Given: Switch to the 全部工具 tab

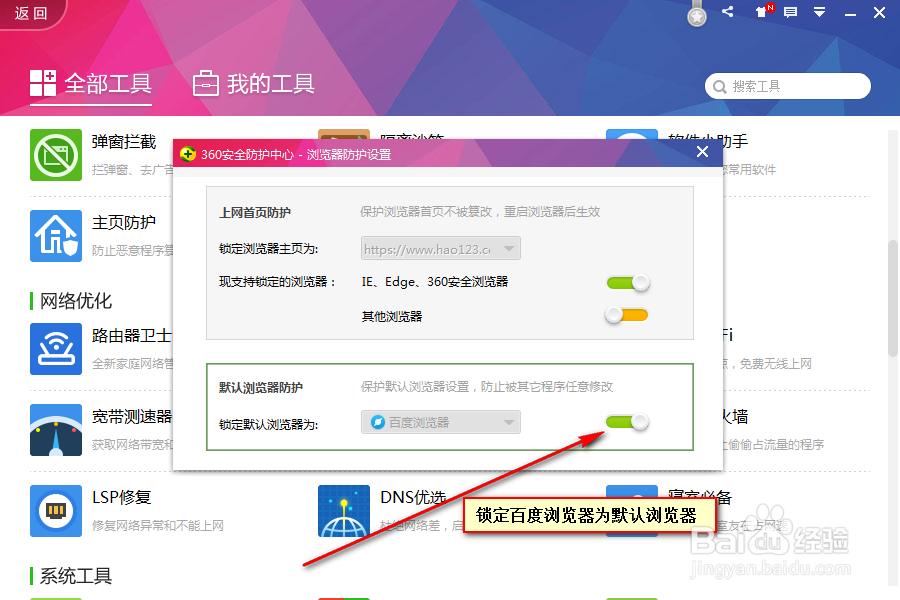Looking at the screenshot, I should coord(91,84).
